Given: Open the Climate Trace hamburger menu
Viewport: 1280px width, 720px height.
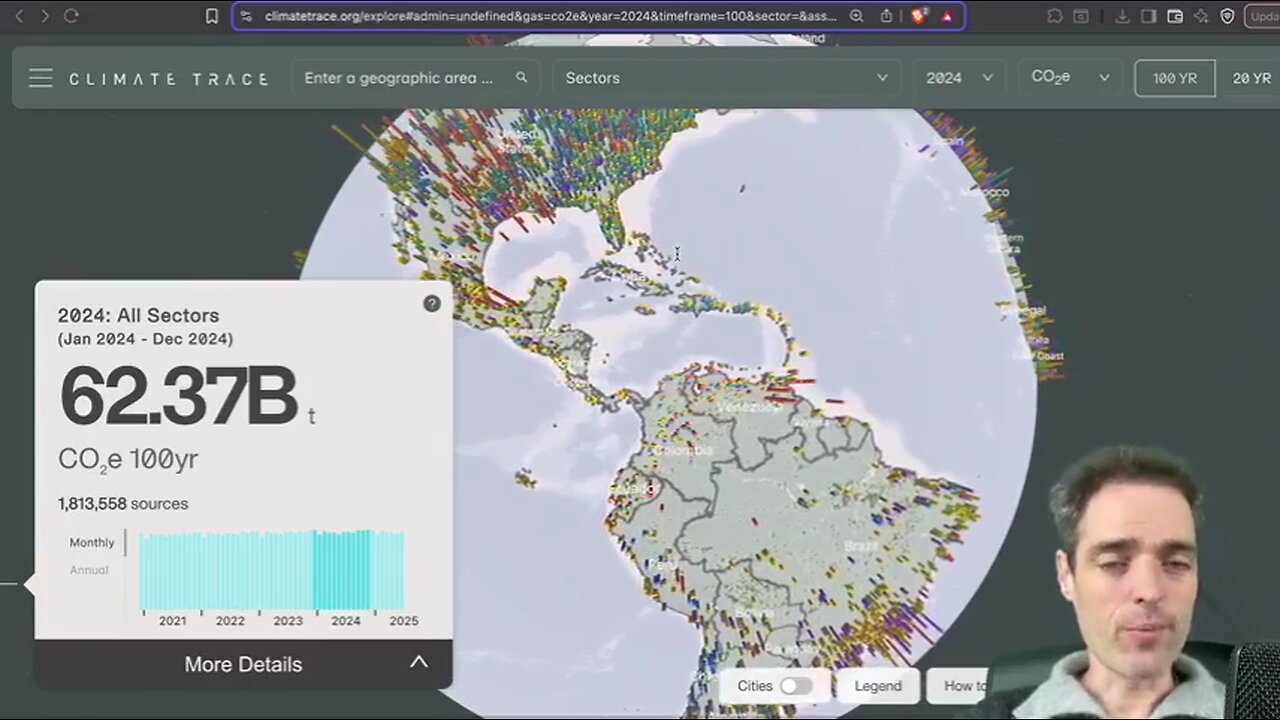Looking at the screenshot, I should click(x=41, y=78).
